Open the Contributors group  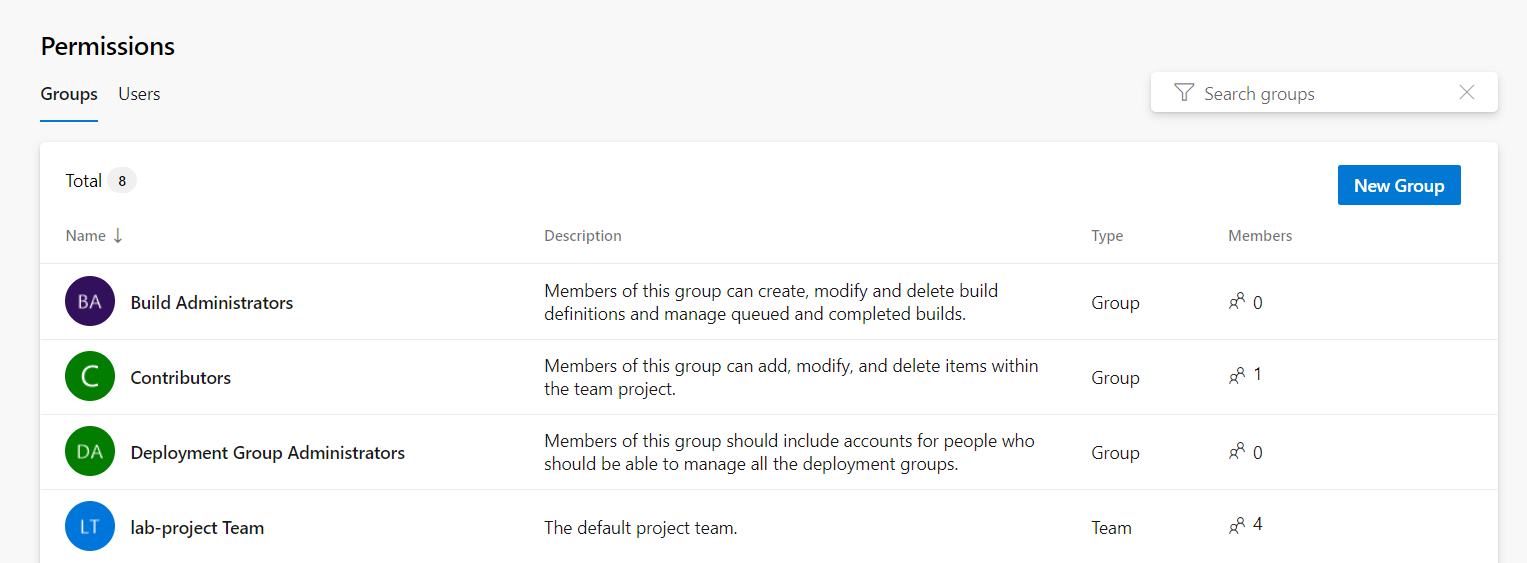(181, 377)
